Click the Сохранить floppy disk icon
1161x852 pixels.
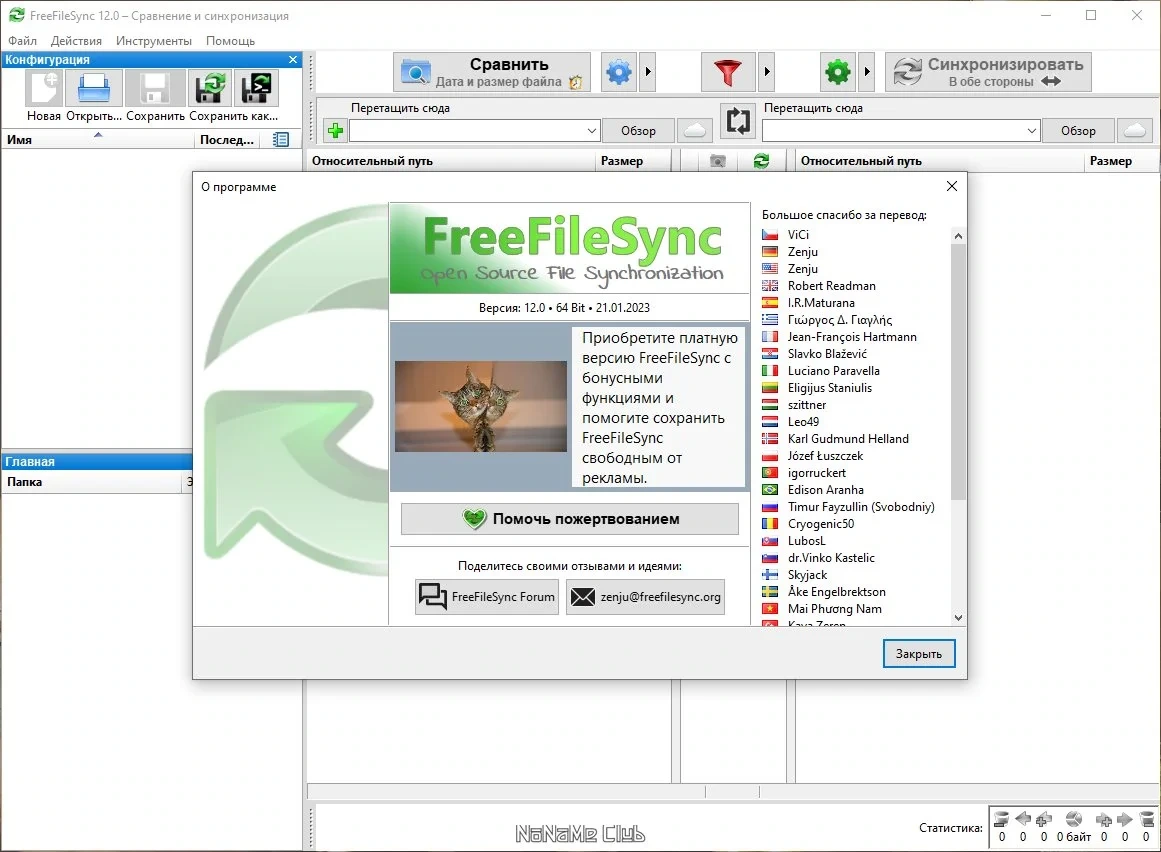155,89
